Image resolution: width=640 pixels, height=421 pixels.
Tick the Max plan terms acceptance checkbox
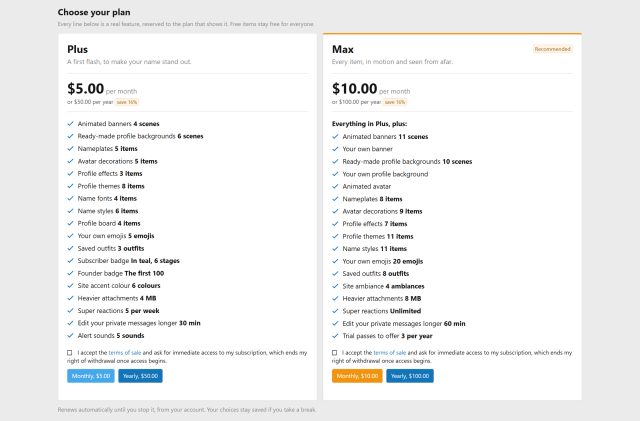click(x=334, y=353)
